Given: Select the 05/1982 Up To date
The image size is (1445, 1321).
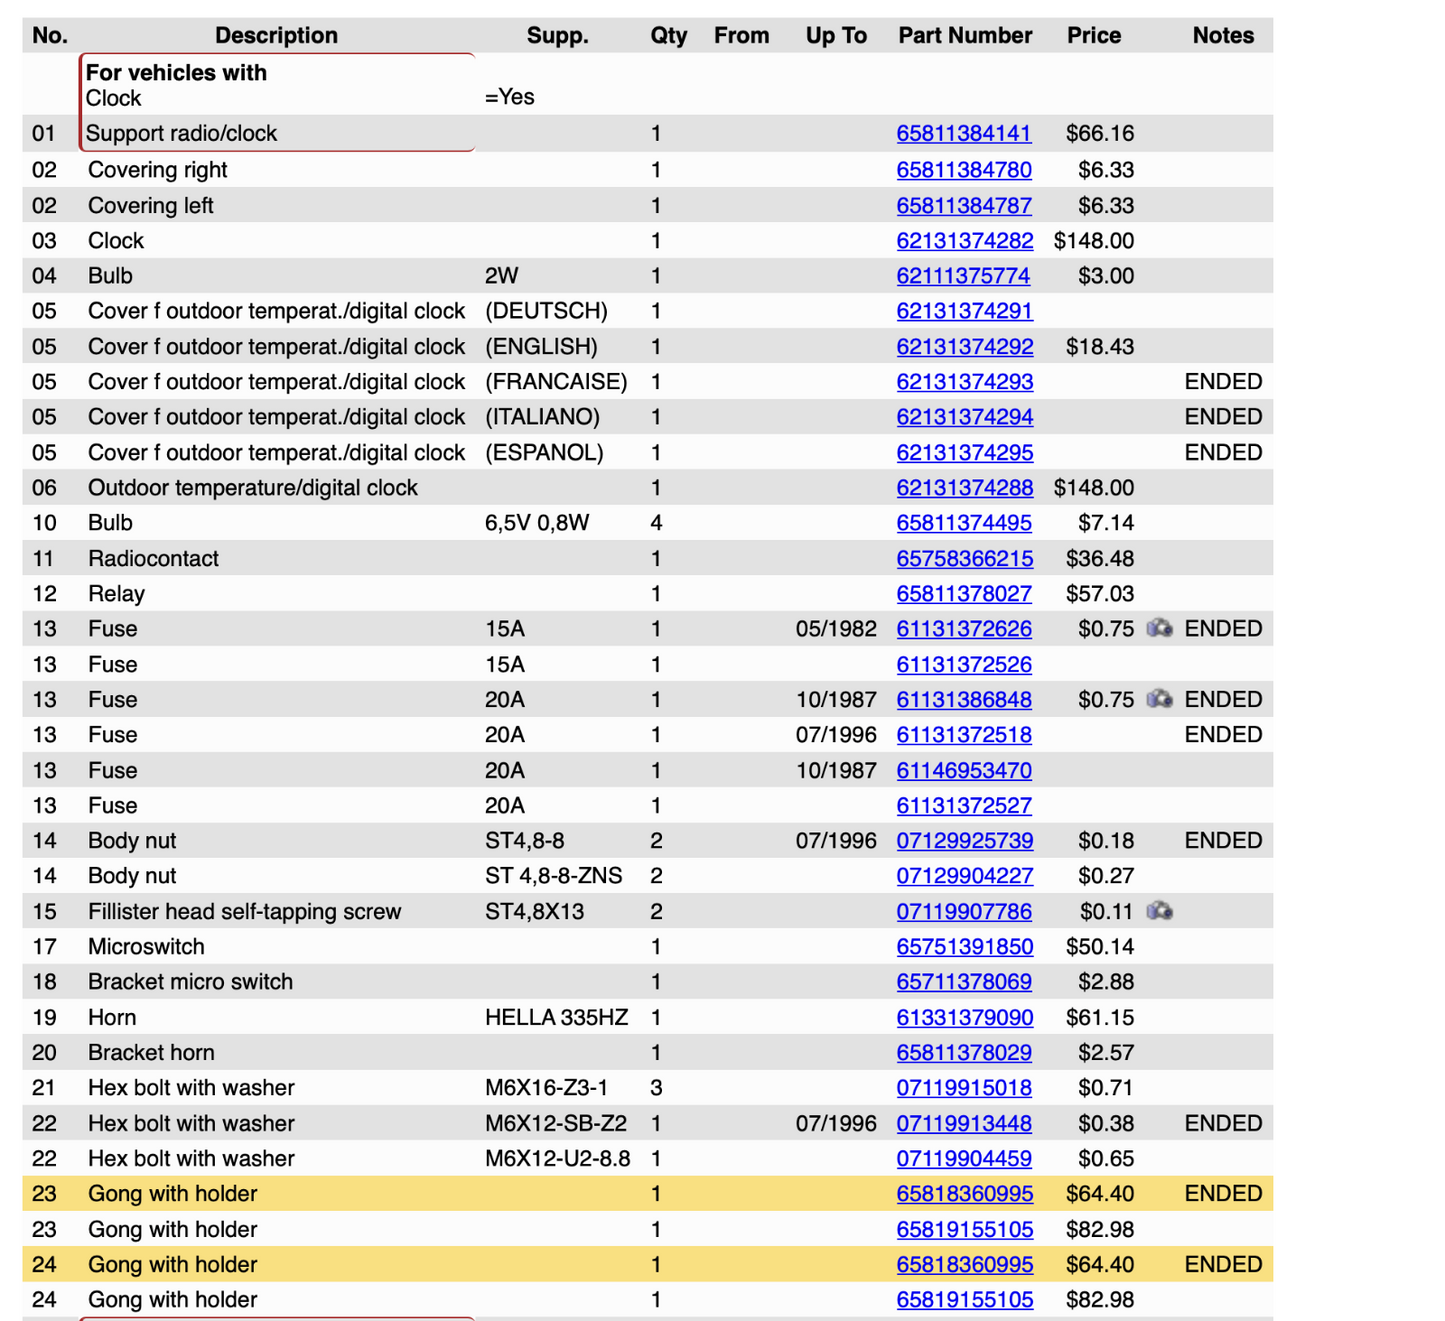Looking at the screenshot, I should 836,629.
